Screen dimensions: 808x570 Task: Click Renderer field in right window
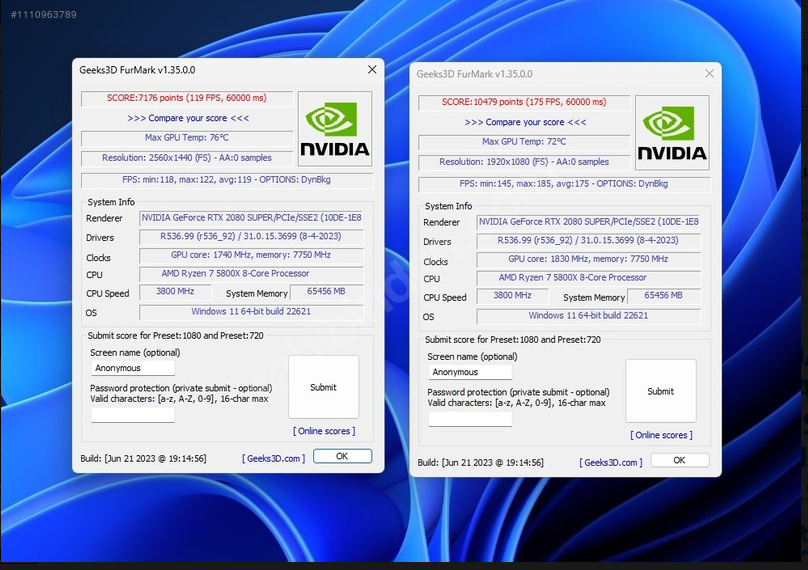point(588,222)
